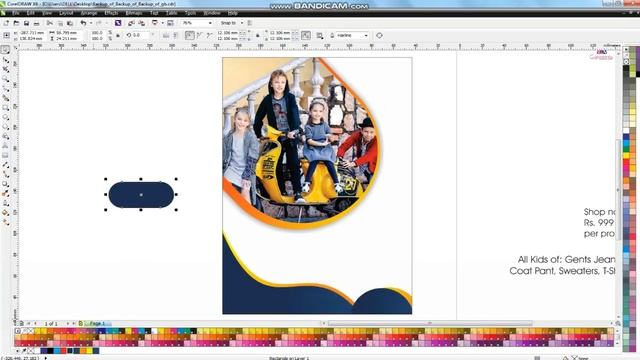This screenshot has height=360, width=640.
Task: Select the Pick tool in the toolbox
Action: point(5,50)
